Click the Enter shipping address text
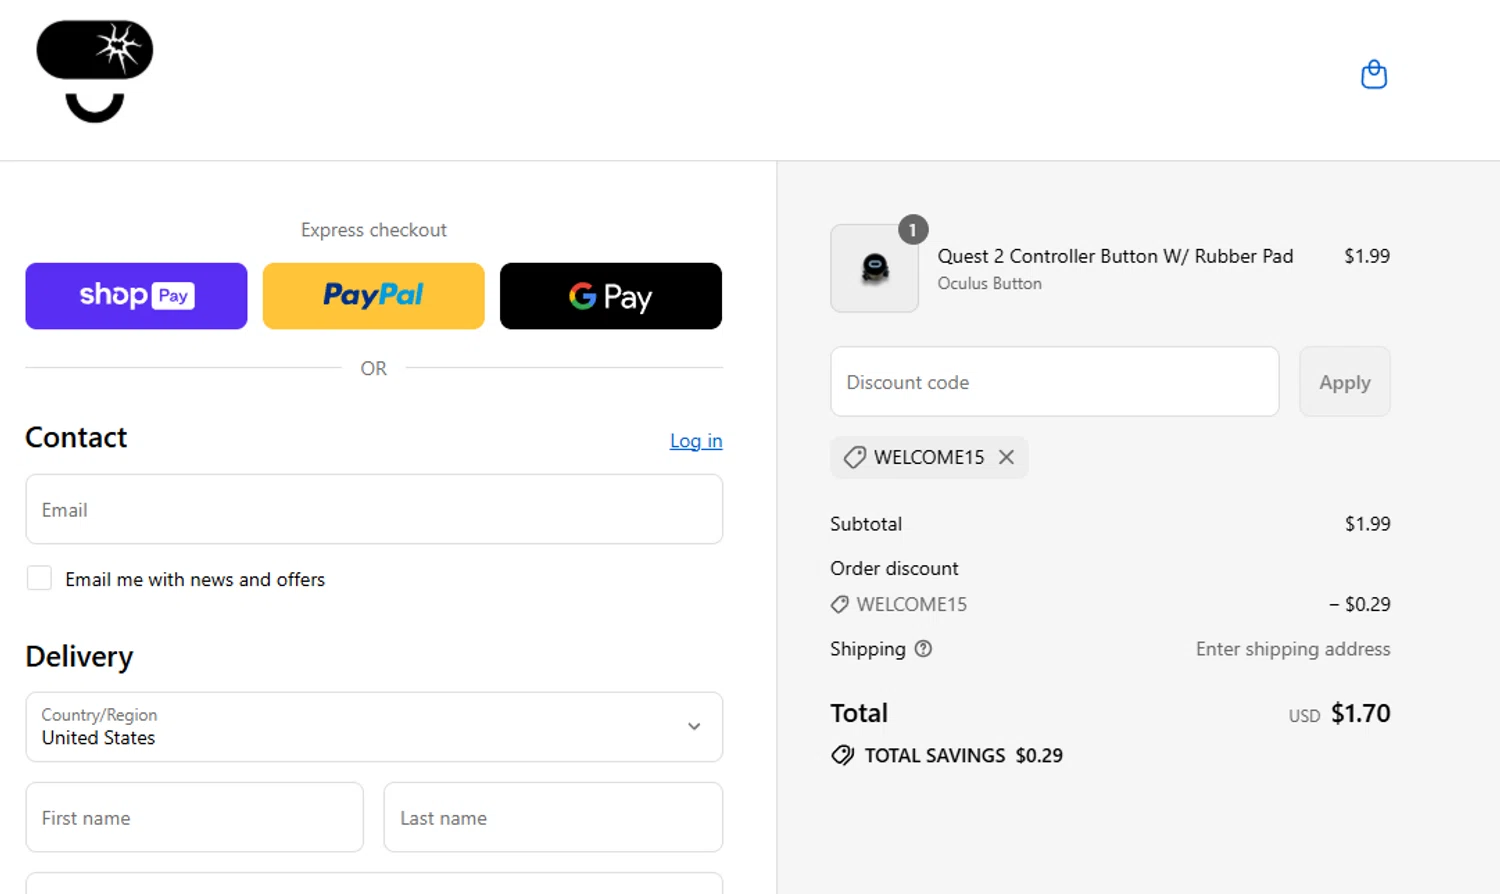 (1293, 649)
